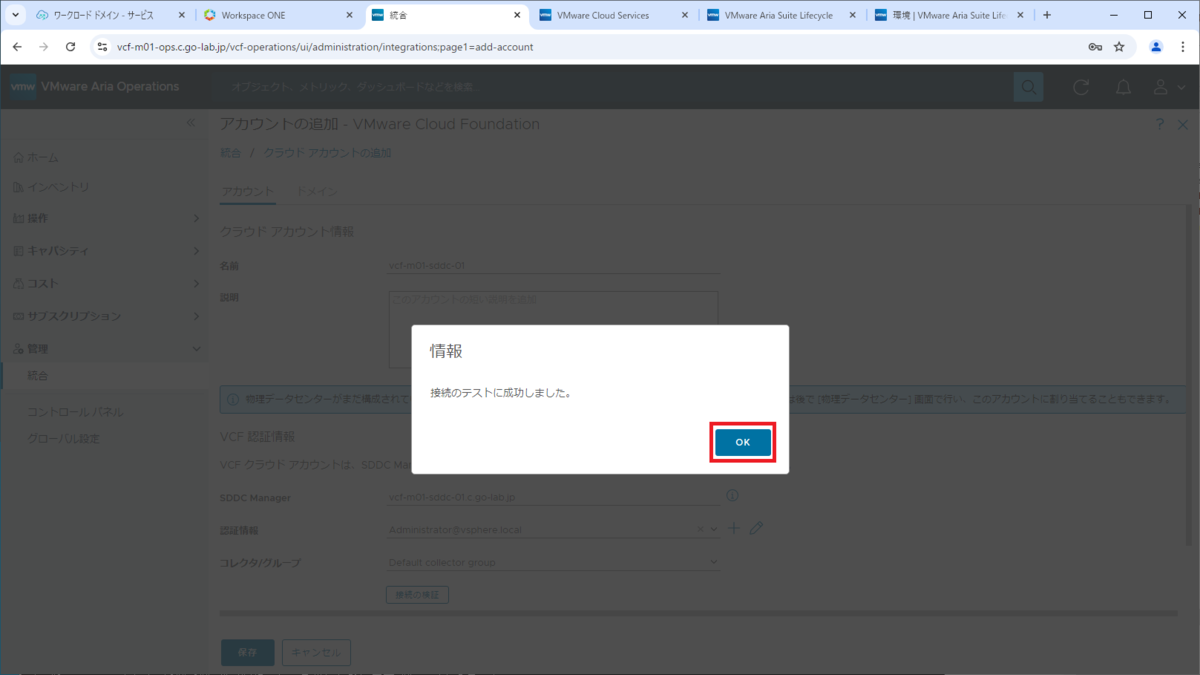Click the 接続の検証 button
1200x675 pixels.
point(418,595)
